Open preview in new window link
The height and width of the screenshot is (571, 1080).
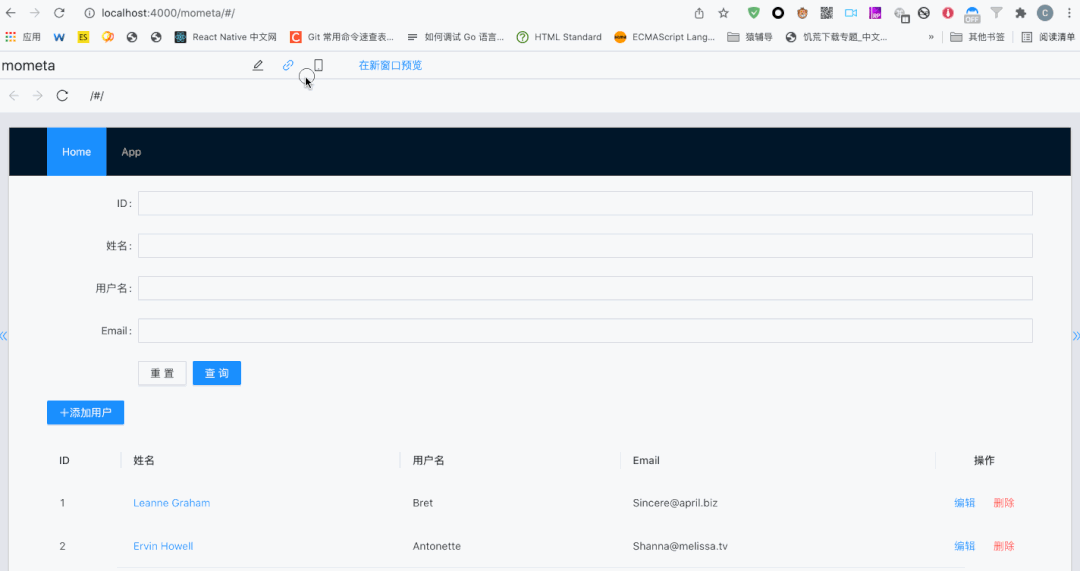click(x=390, y=65)
